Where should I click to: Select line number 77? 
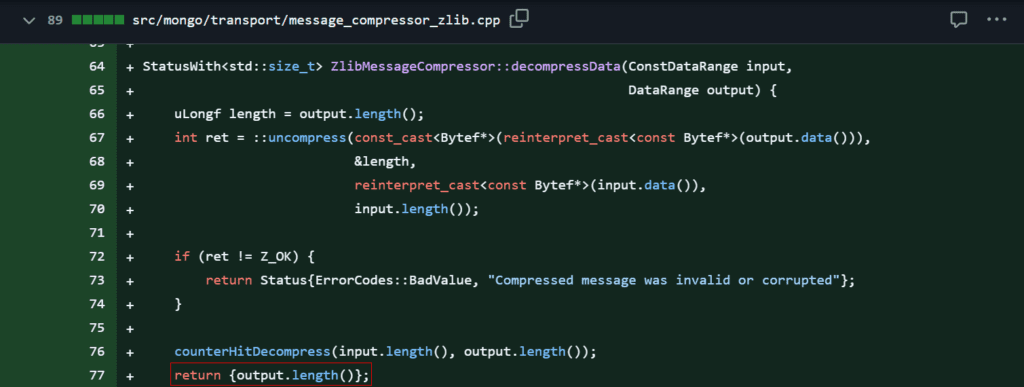pyautogui.click(x=97, y=375)
